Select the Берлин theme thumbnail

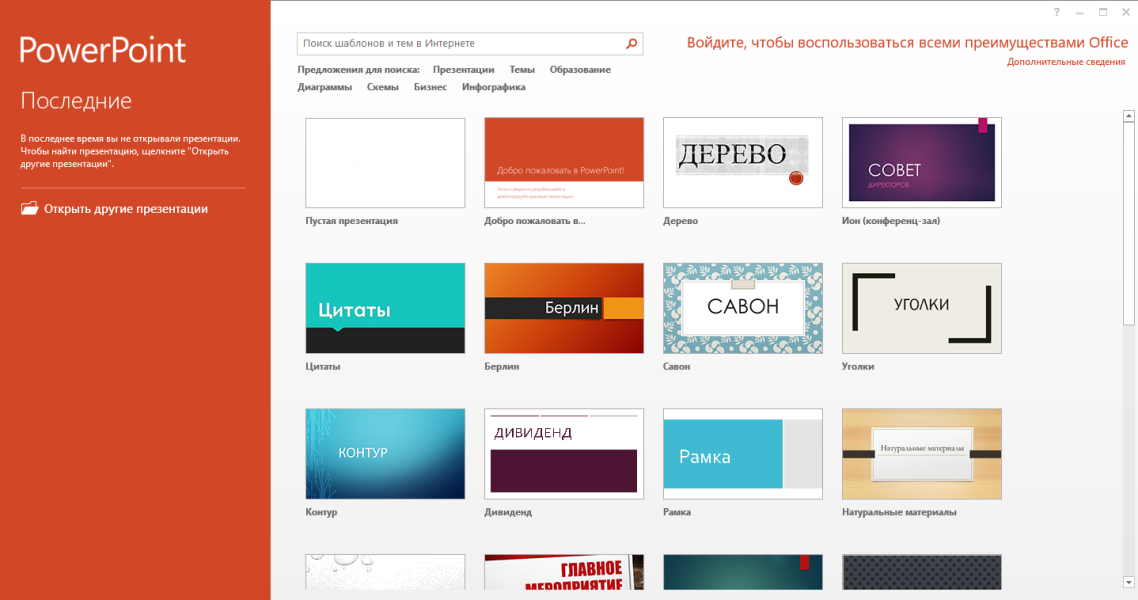(564, 308)
